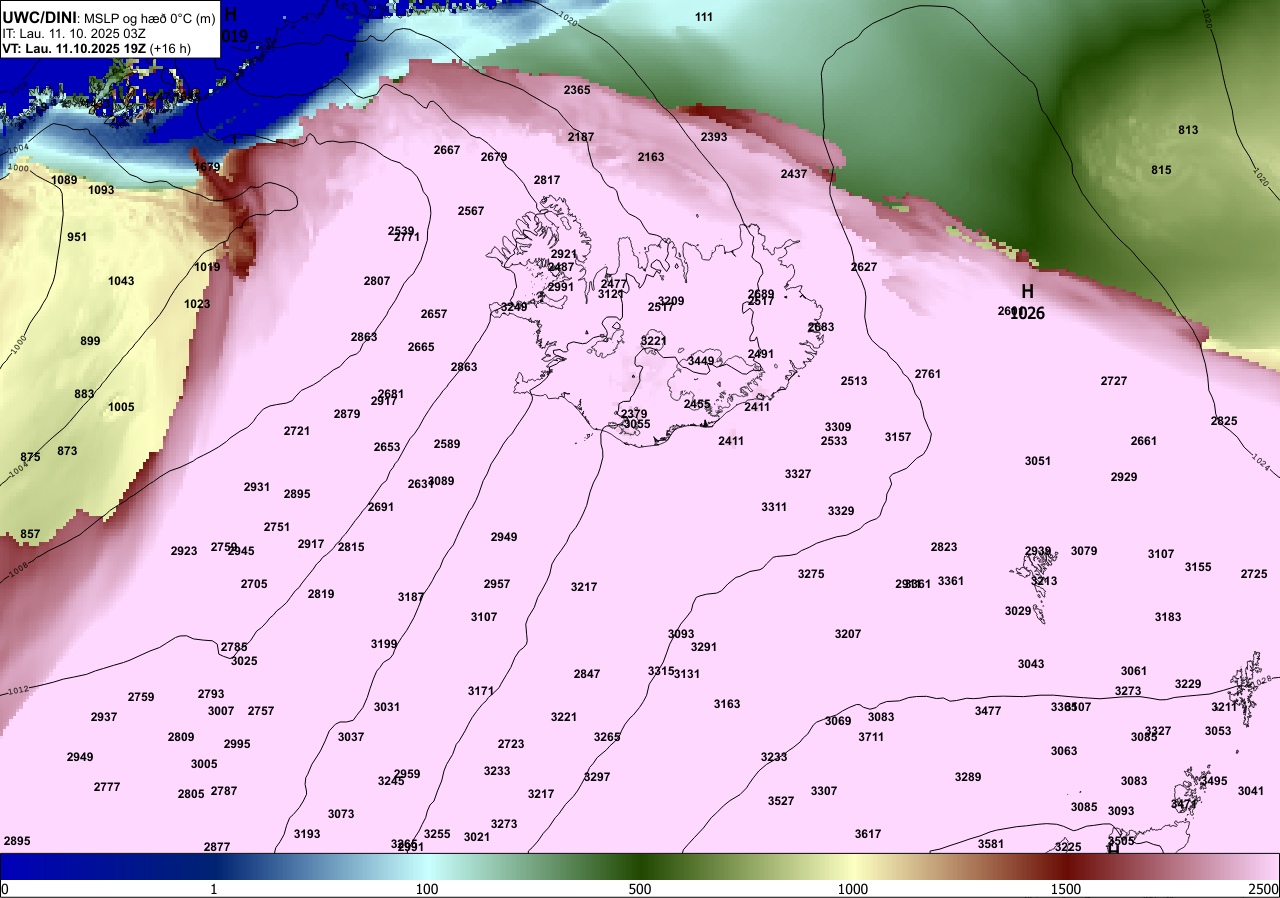
Task: Click the height value 2823
Action: click(944, 547)
